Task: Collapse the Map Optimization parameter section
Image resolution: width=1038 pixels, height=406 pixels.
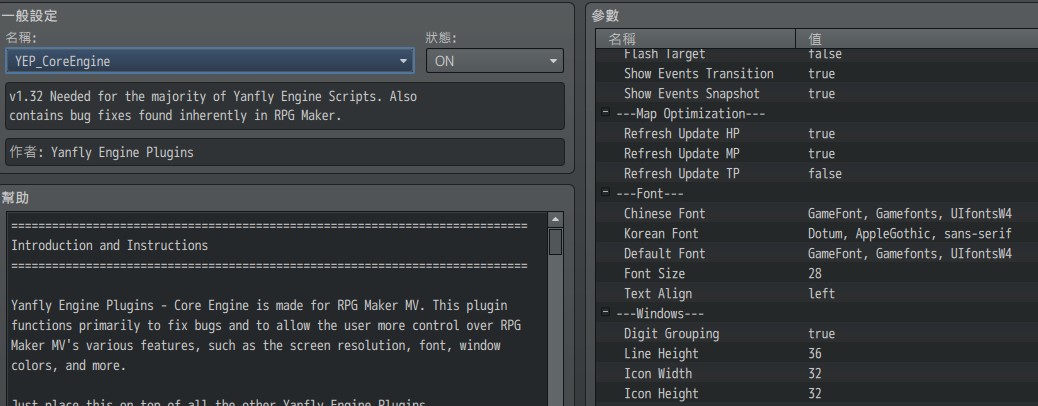Action: pos(605,113)
